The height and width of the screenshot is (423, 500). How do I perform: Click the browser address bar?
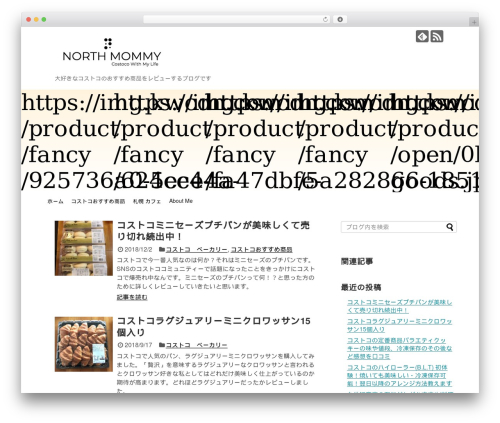(237, 19)
